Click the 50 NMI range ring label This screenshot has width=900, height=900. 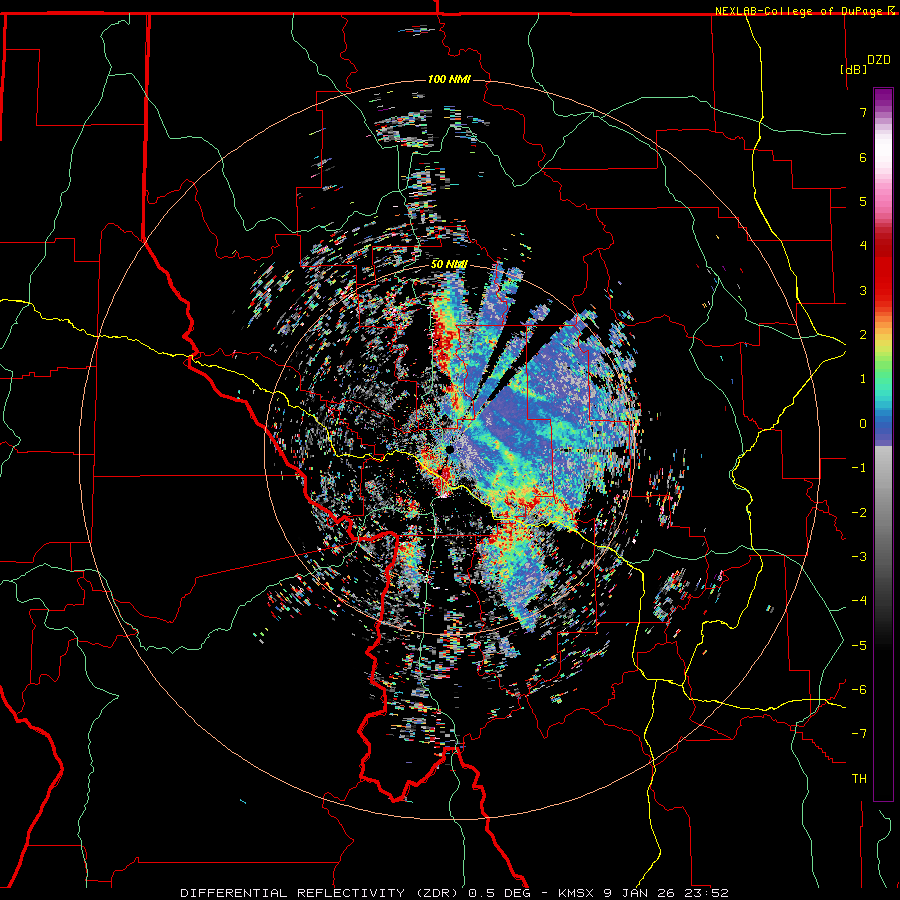coord(449,264)
